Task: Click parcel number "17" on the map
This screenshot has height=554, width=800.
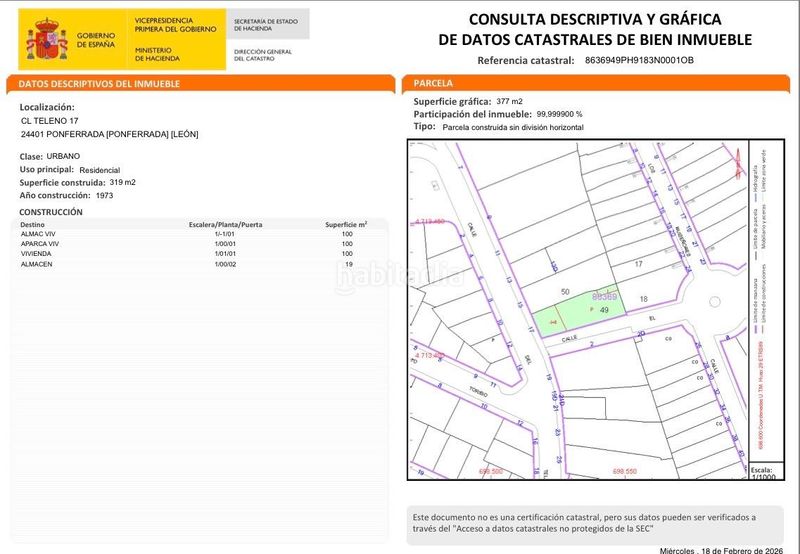Action: point(638,264)
